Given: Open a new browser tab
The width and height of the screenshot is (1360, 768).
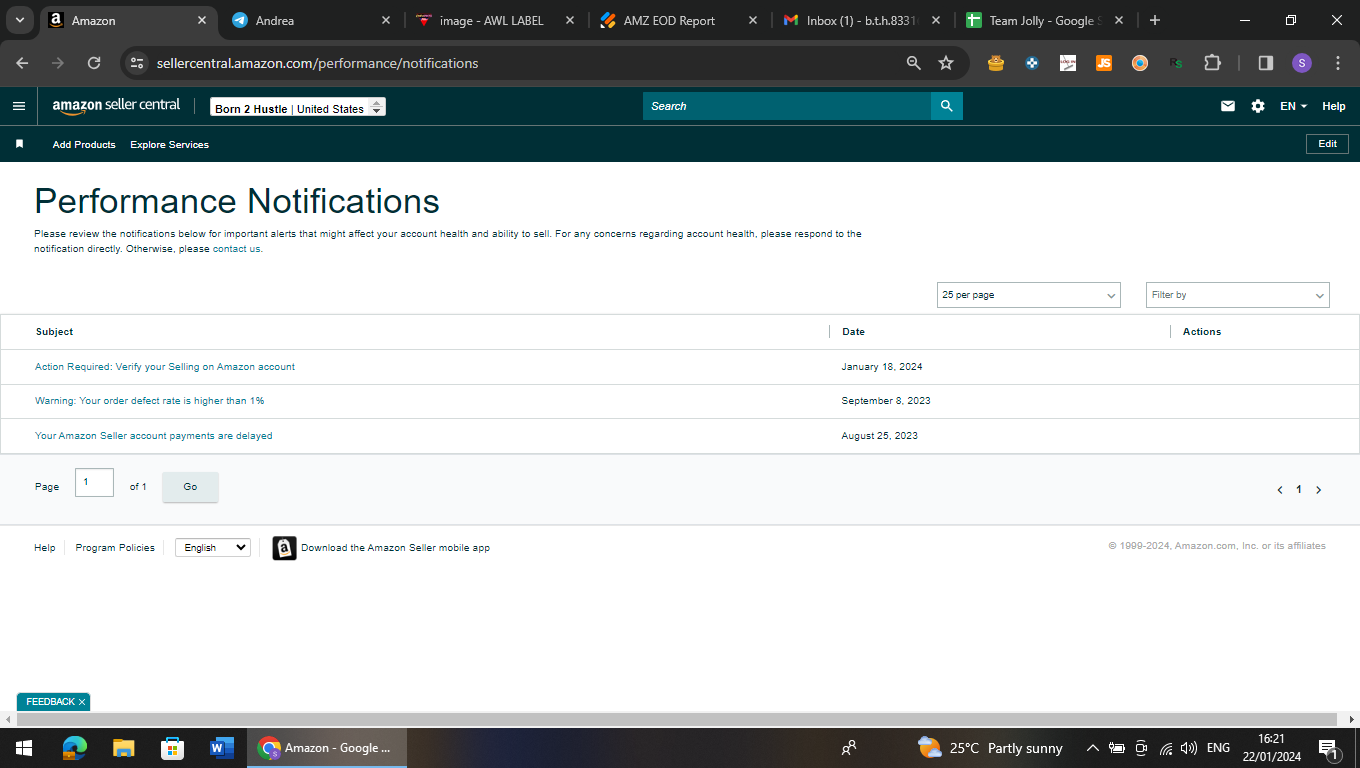Looking at the screenshot, I should (x=1155, y=20).
